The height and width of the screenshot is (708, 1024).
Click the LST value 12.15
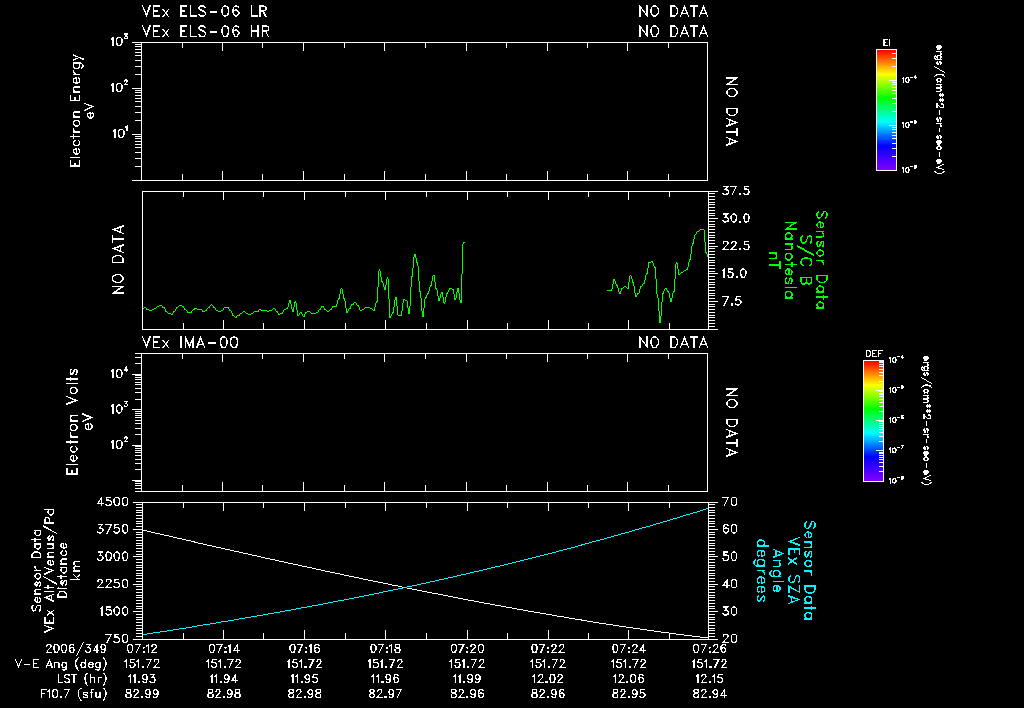pyautogui.click(x=709, y=679)
